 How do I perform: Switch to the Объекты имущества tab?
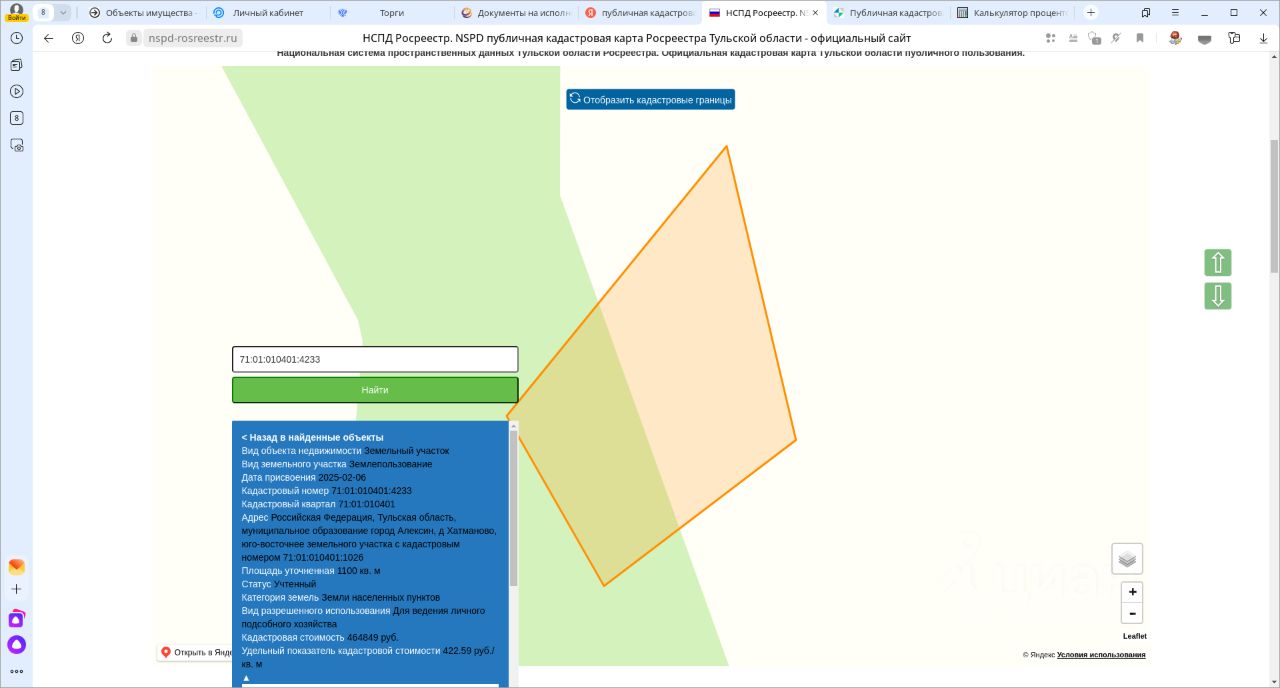(x=142, y=13)
